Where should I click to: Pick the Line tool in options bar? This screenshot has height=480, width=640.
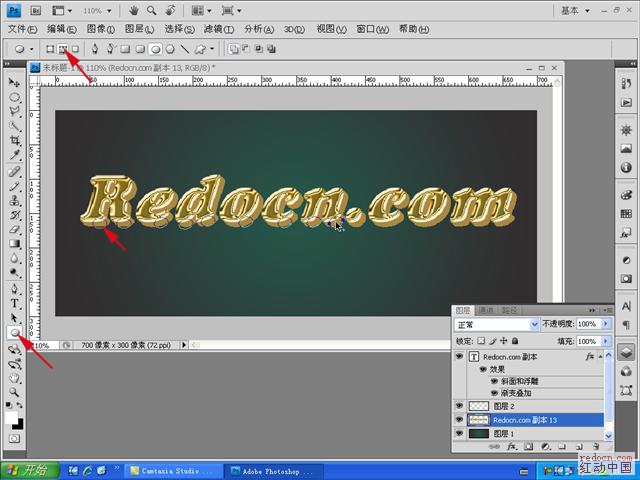[184, 48]
